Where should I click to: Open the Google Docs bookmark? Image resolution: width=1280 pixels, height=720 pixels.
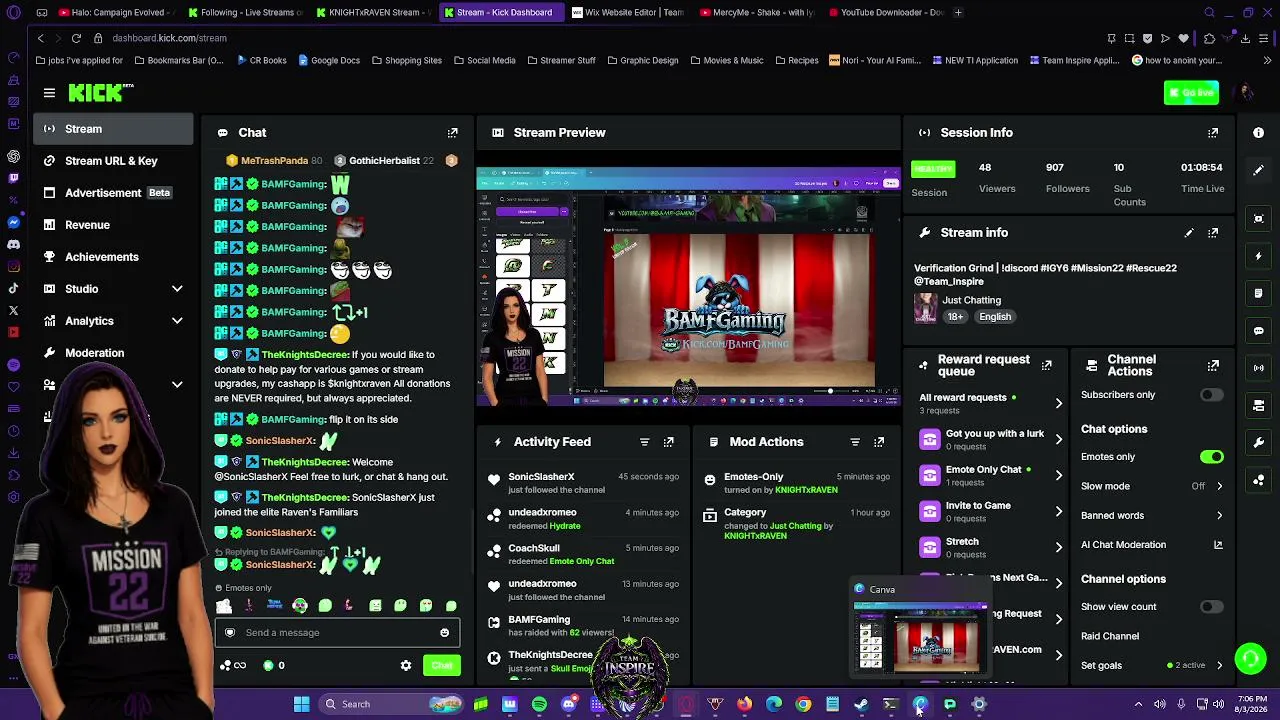click(328, 60)
